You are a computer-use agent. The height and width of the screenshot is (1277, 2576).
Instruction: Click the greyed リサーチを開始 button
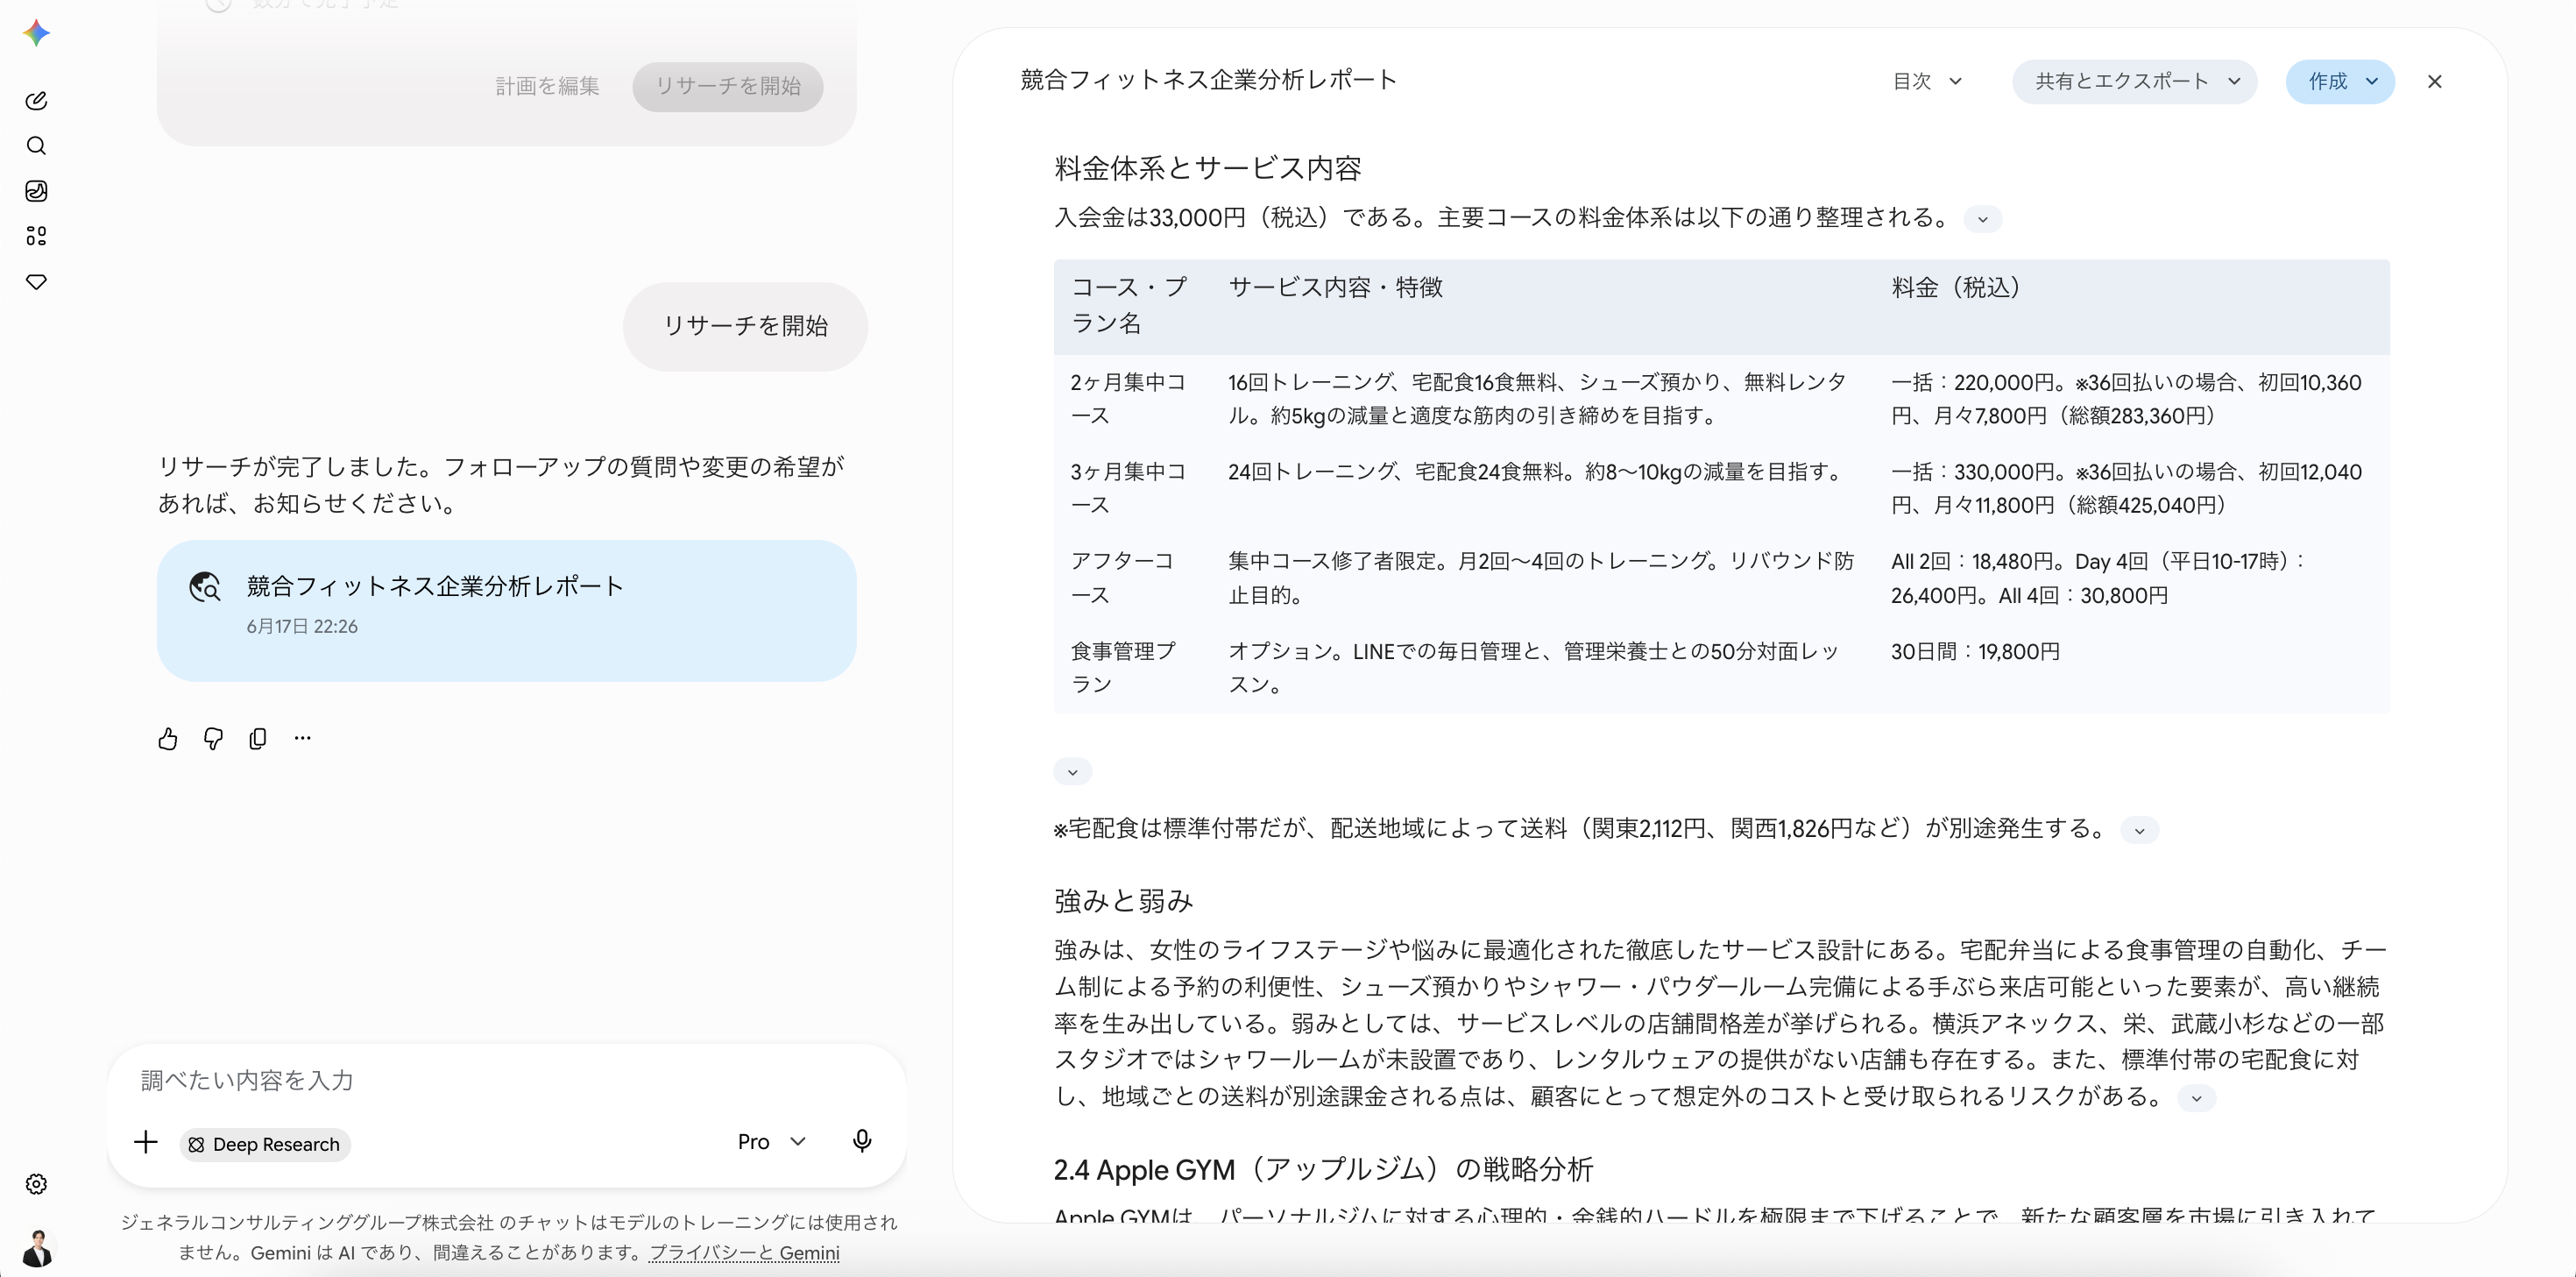[x=728, y=87]
